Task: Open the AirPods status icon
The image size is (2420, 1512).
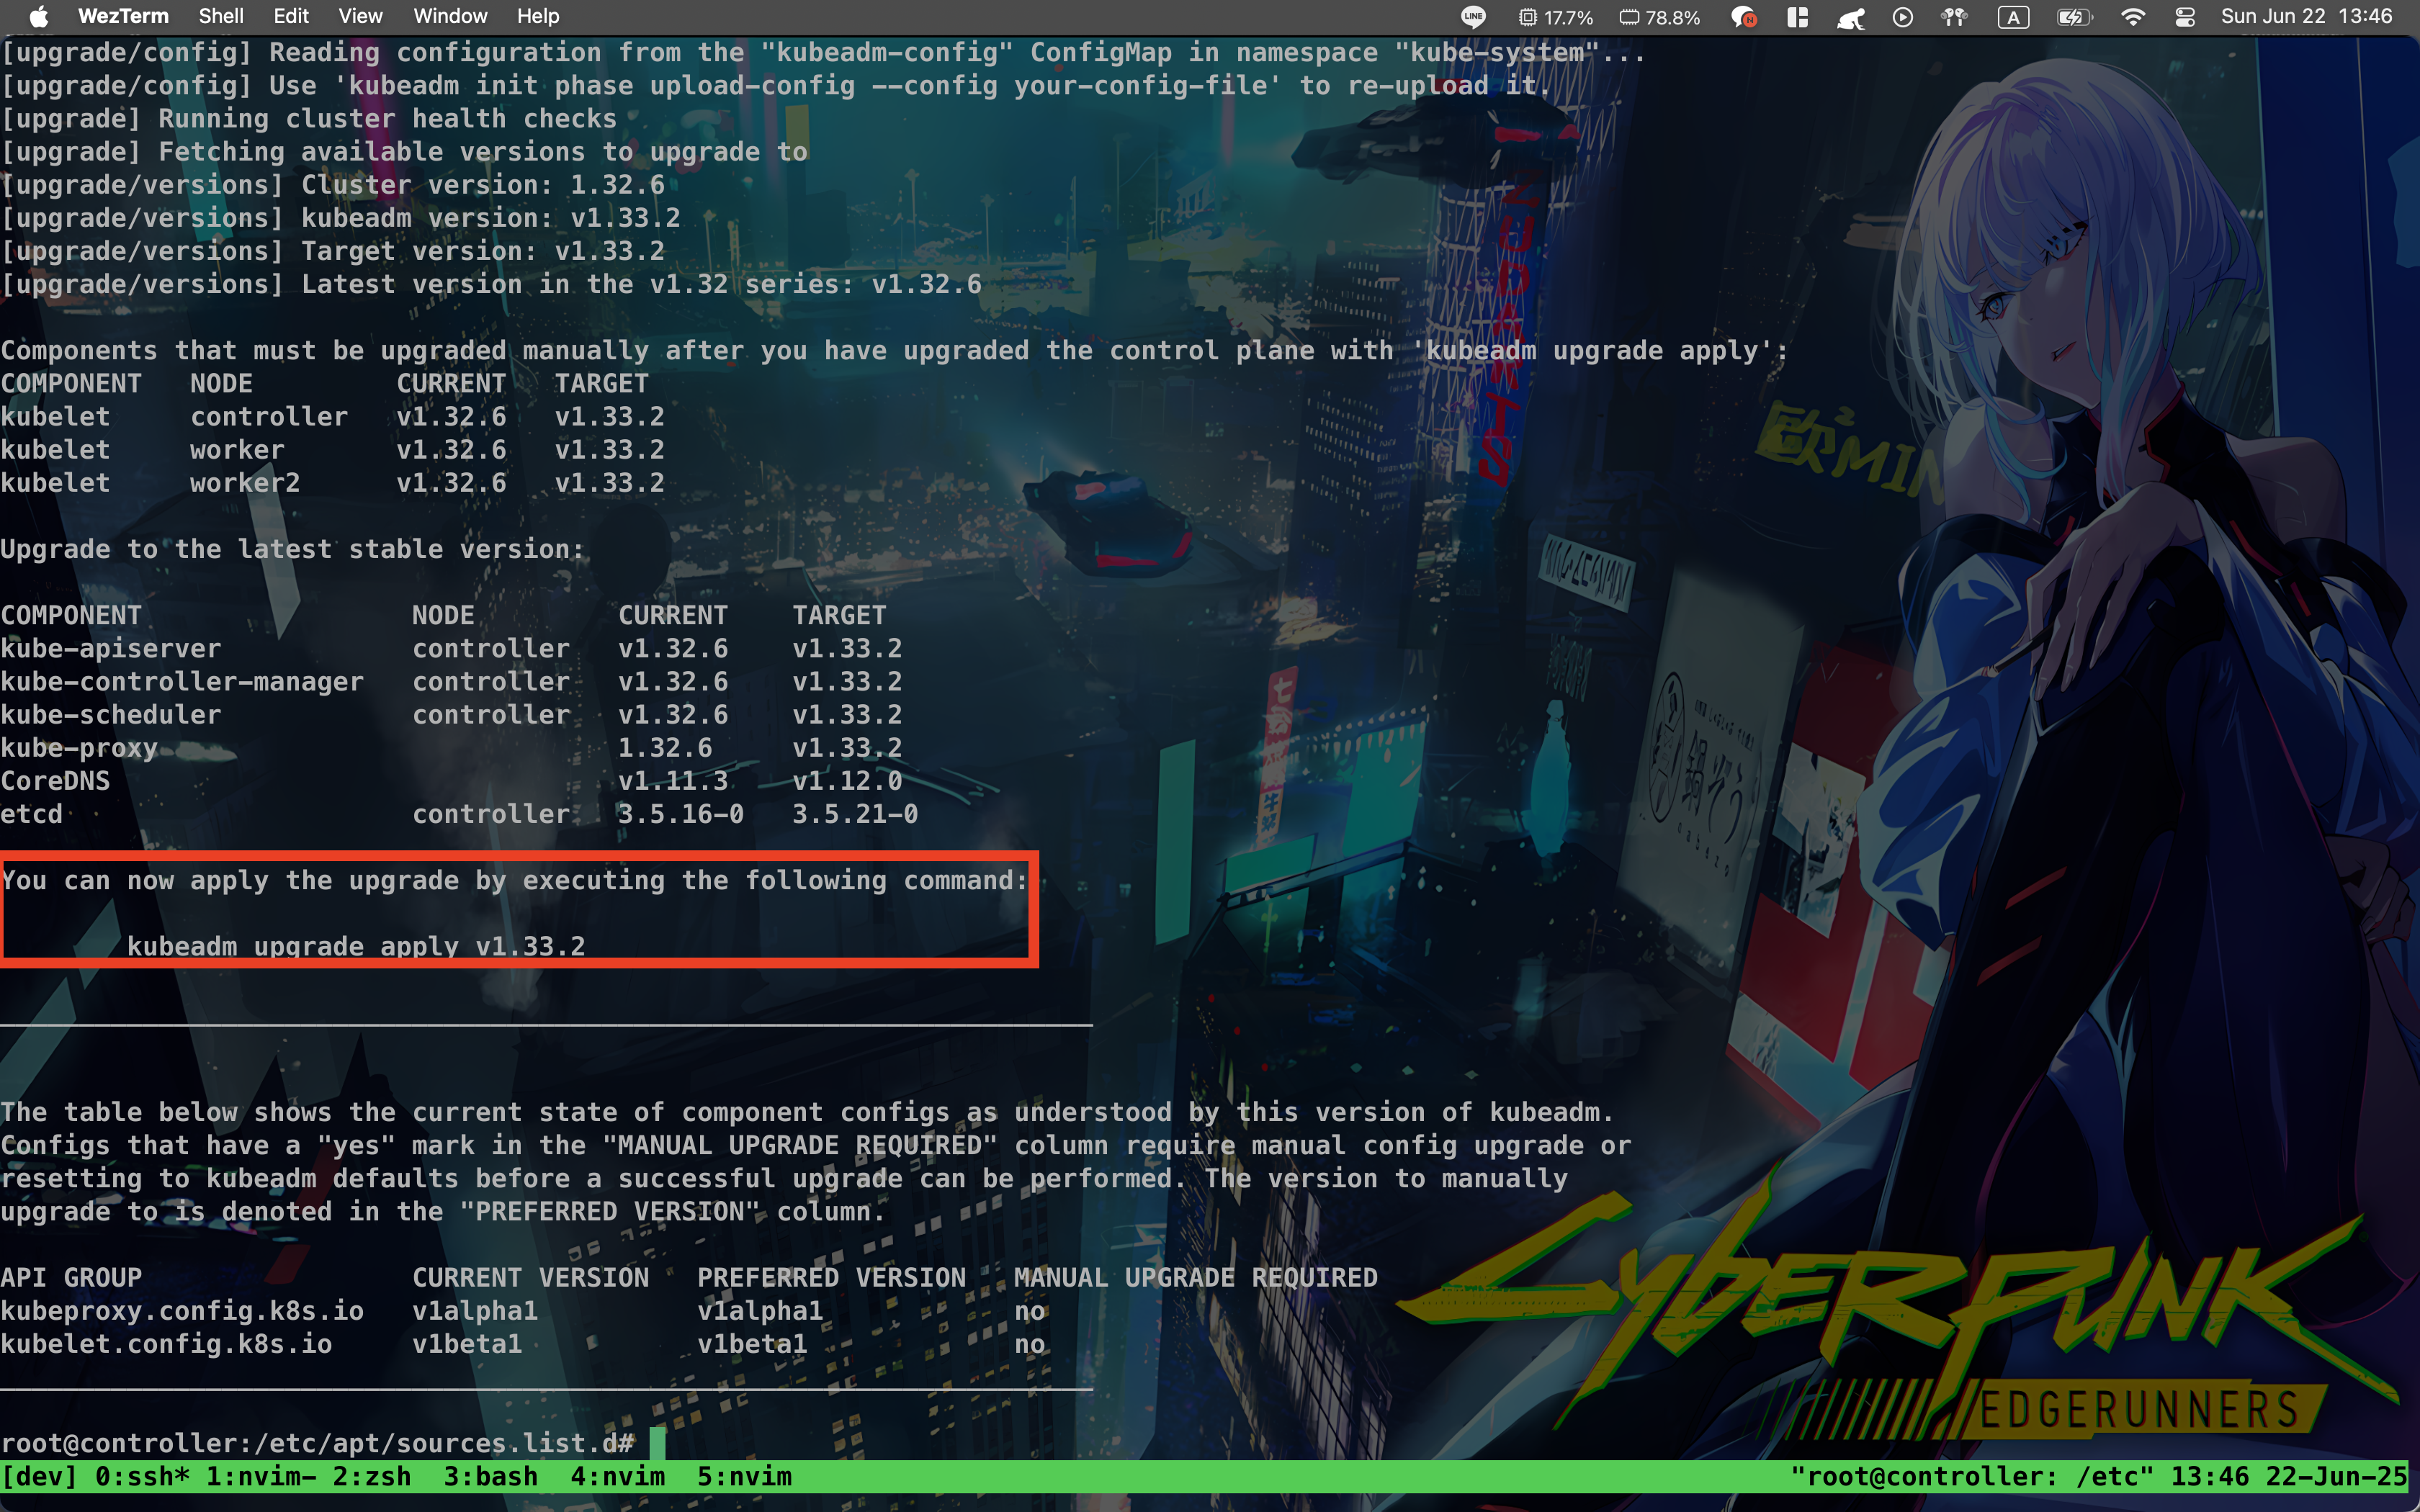Action: point(1954,17)
